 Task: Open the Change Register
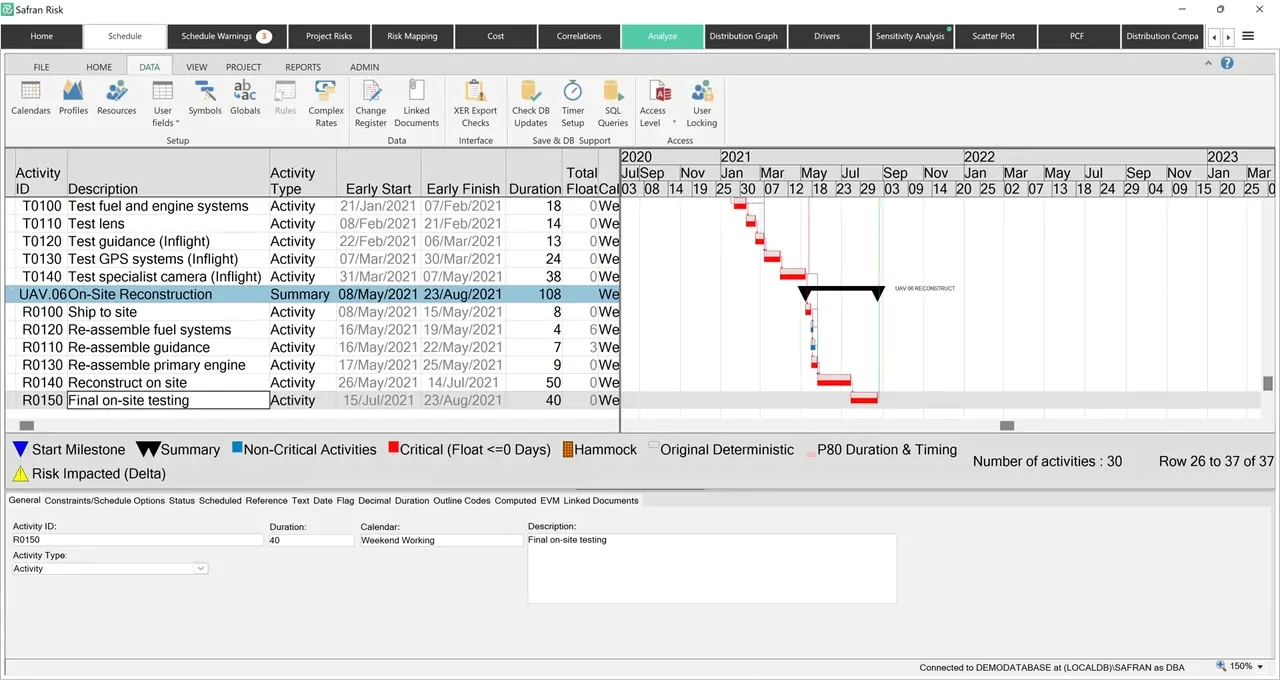tap(371, 104)
